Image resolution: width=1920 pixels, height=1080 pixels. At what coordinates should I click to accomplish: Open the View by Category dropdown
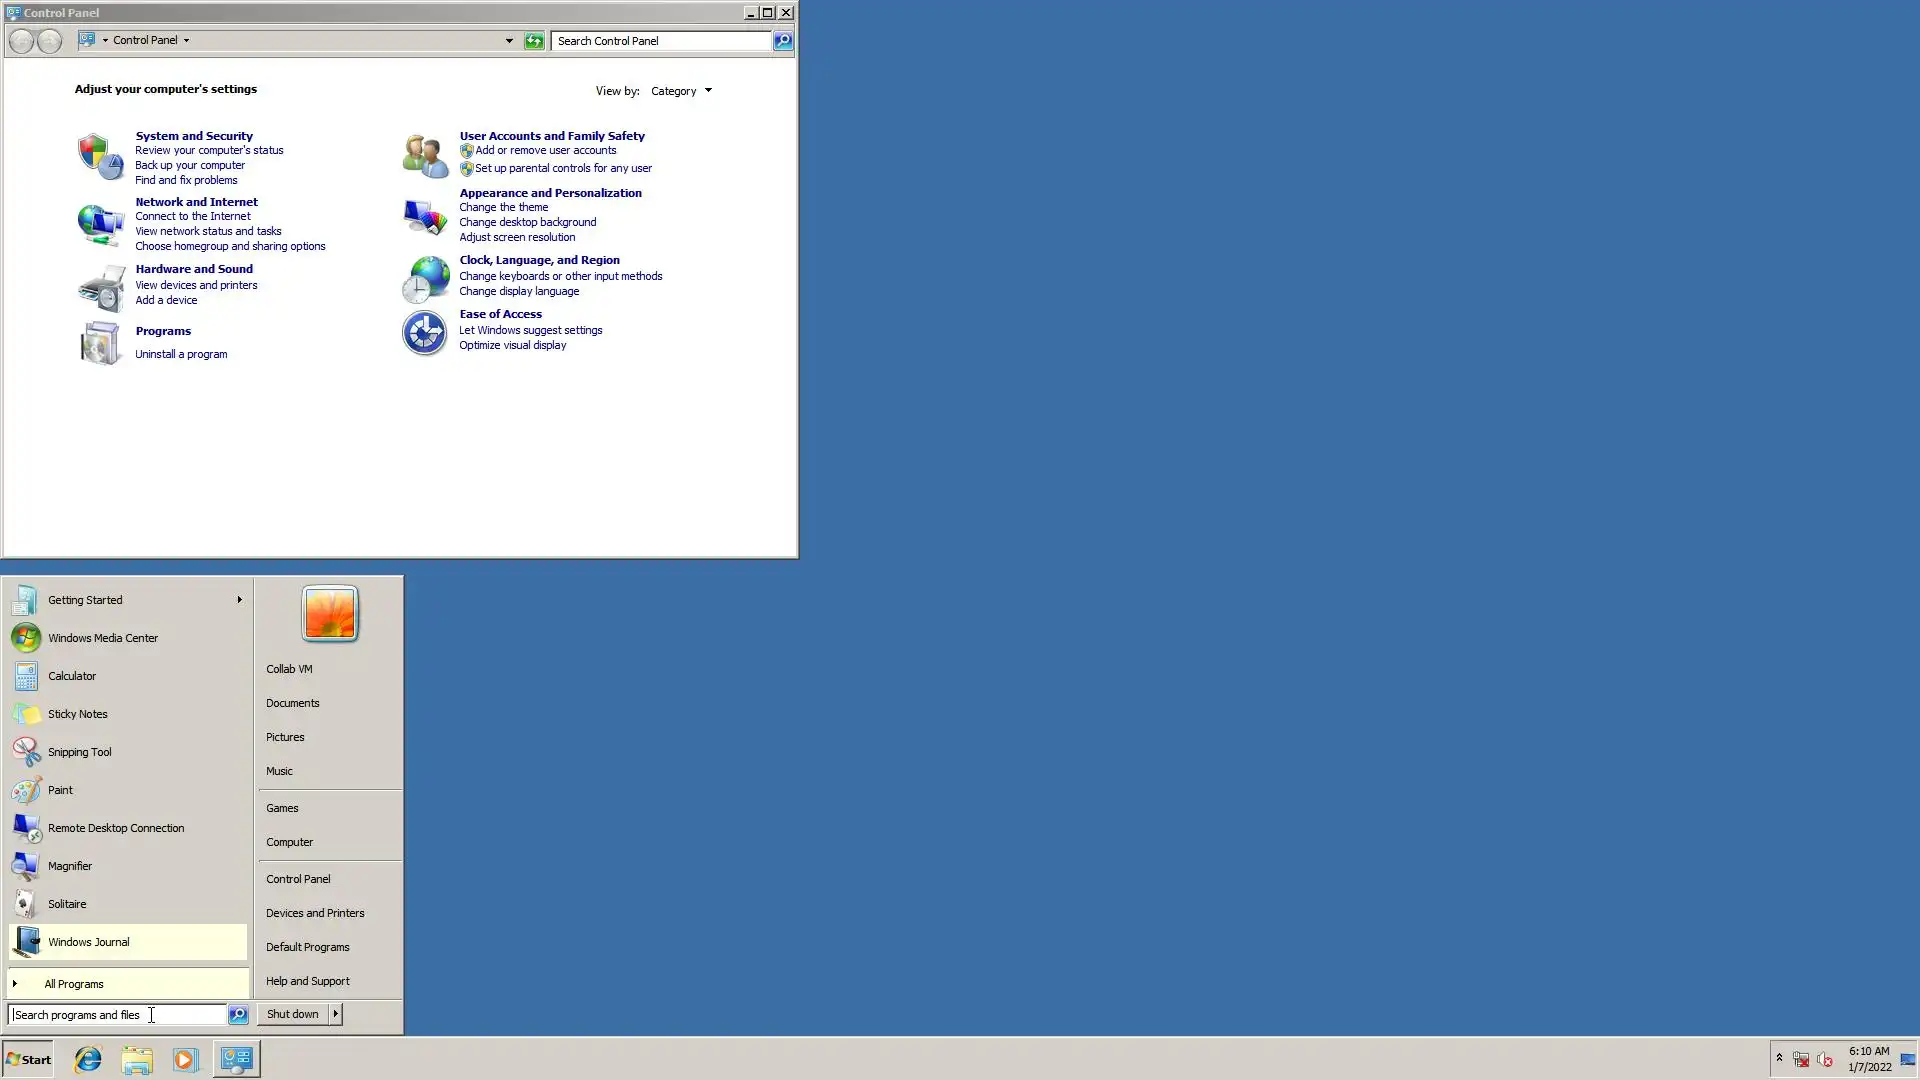tap(682, 91)
